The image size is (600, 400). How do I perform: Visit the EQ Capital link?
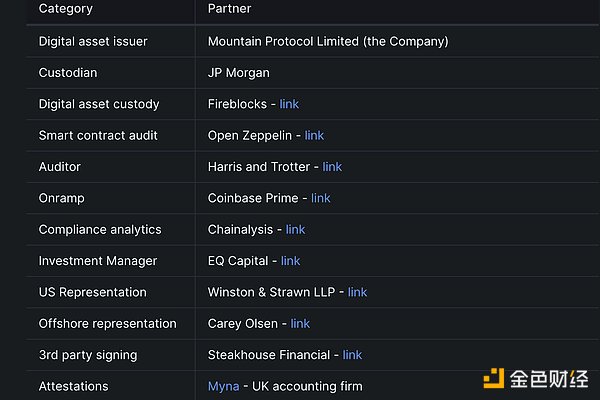click(x=290, y=261)
